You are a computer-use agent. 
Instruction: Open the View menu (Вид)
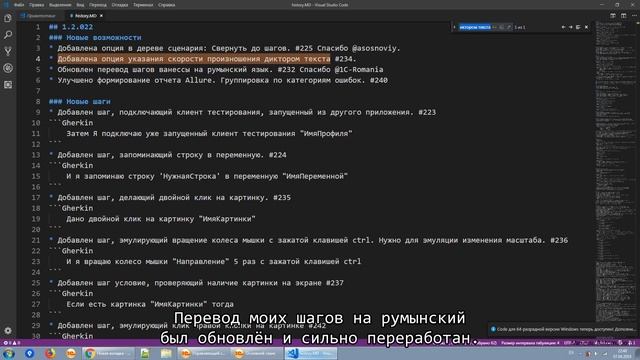[80, 5]
